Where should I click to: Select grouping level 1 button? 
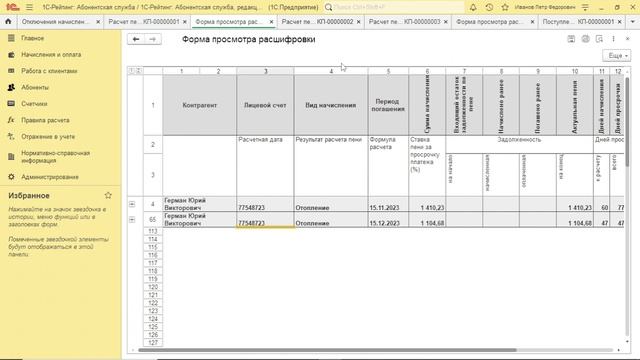tap(131, 71)
